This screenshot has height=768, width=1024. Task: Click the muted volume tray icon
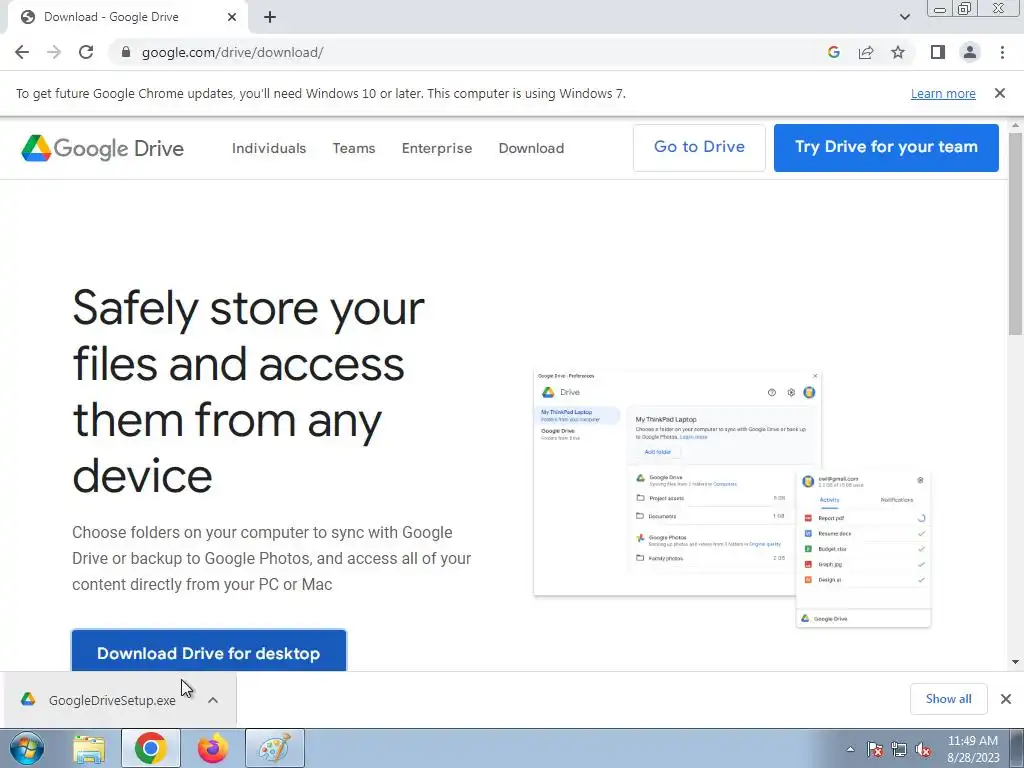click(923, 750)
